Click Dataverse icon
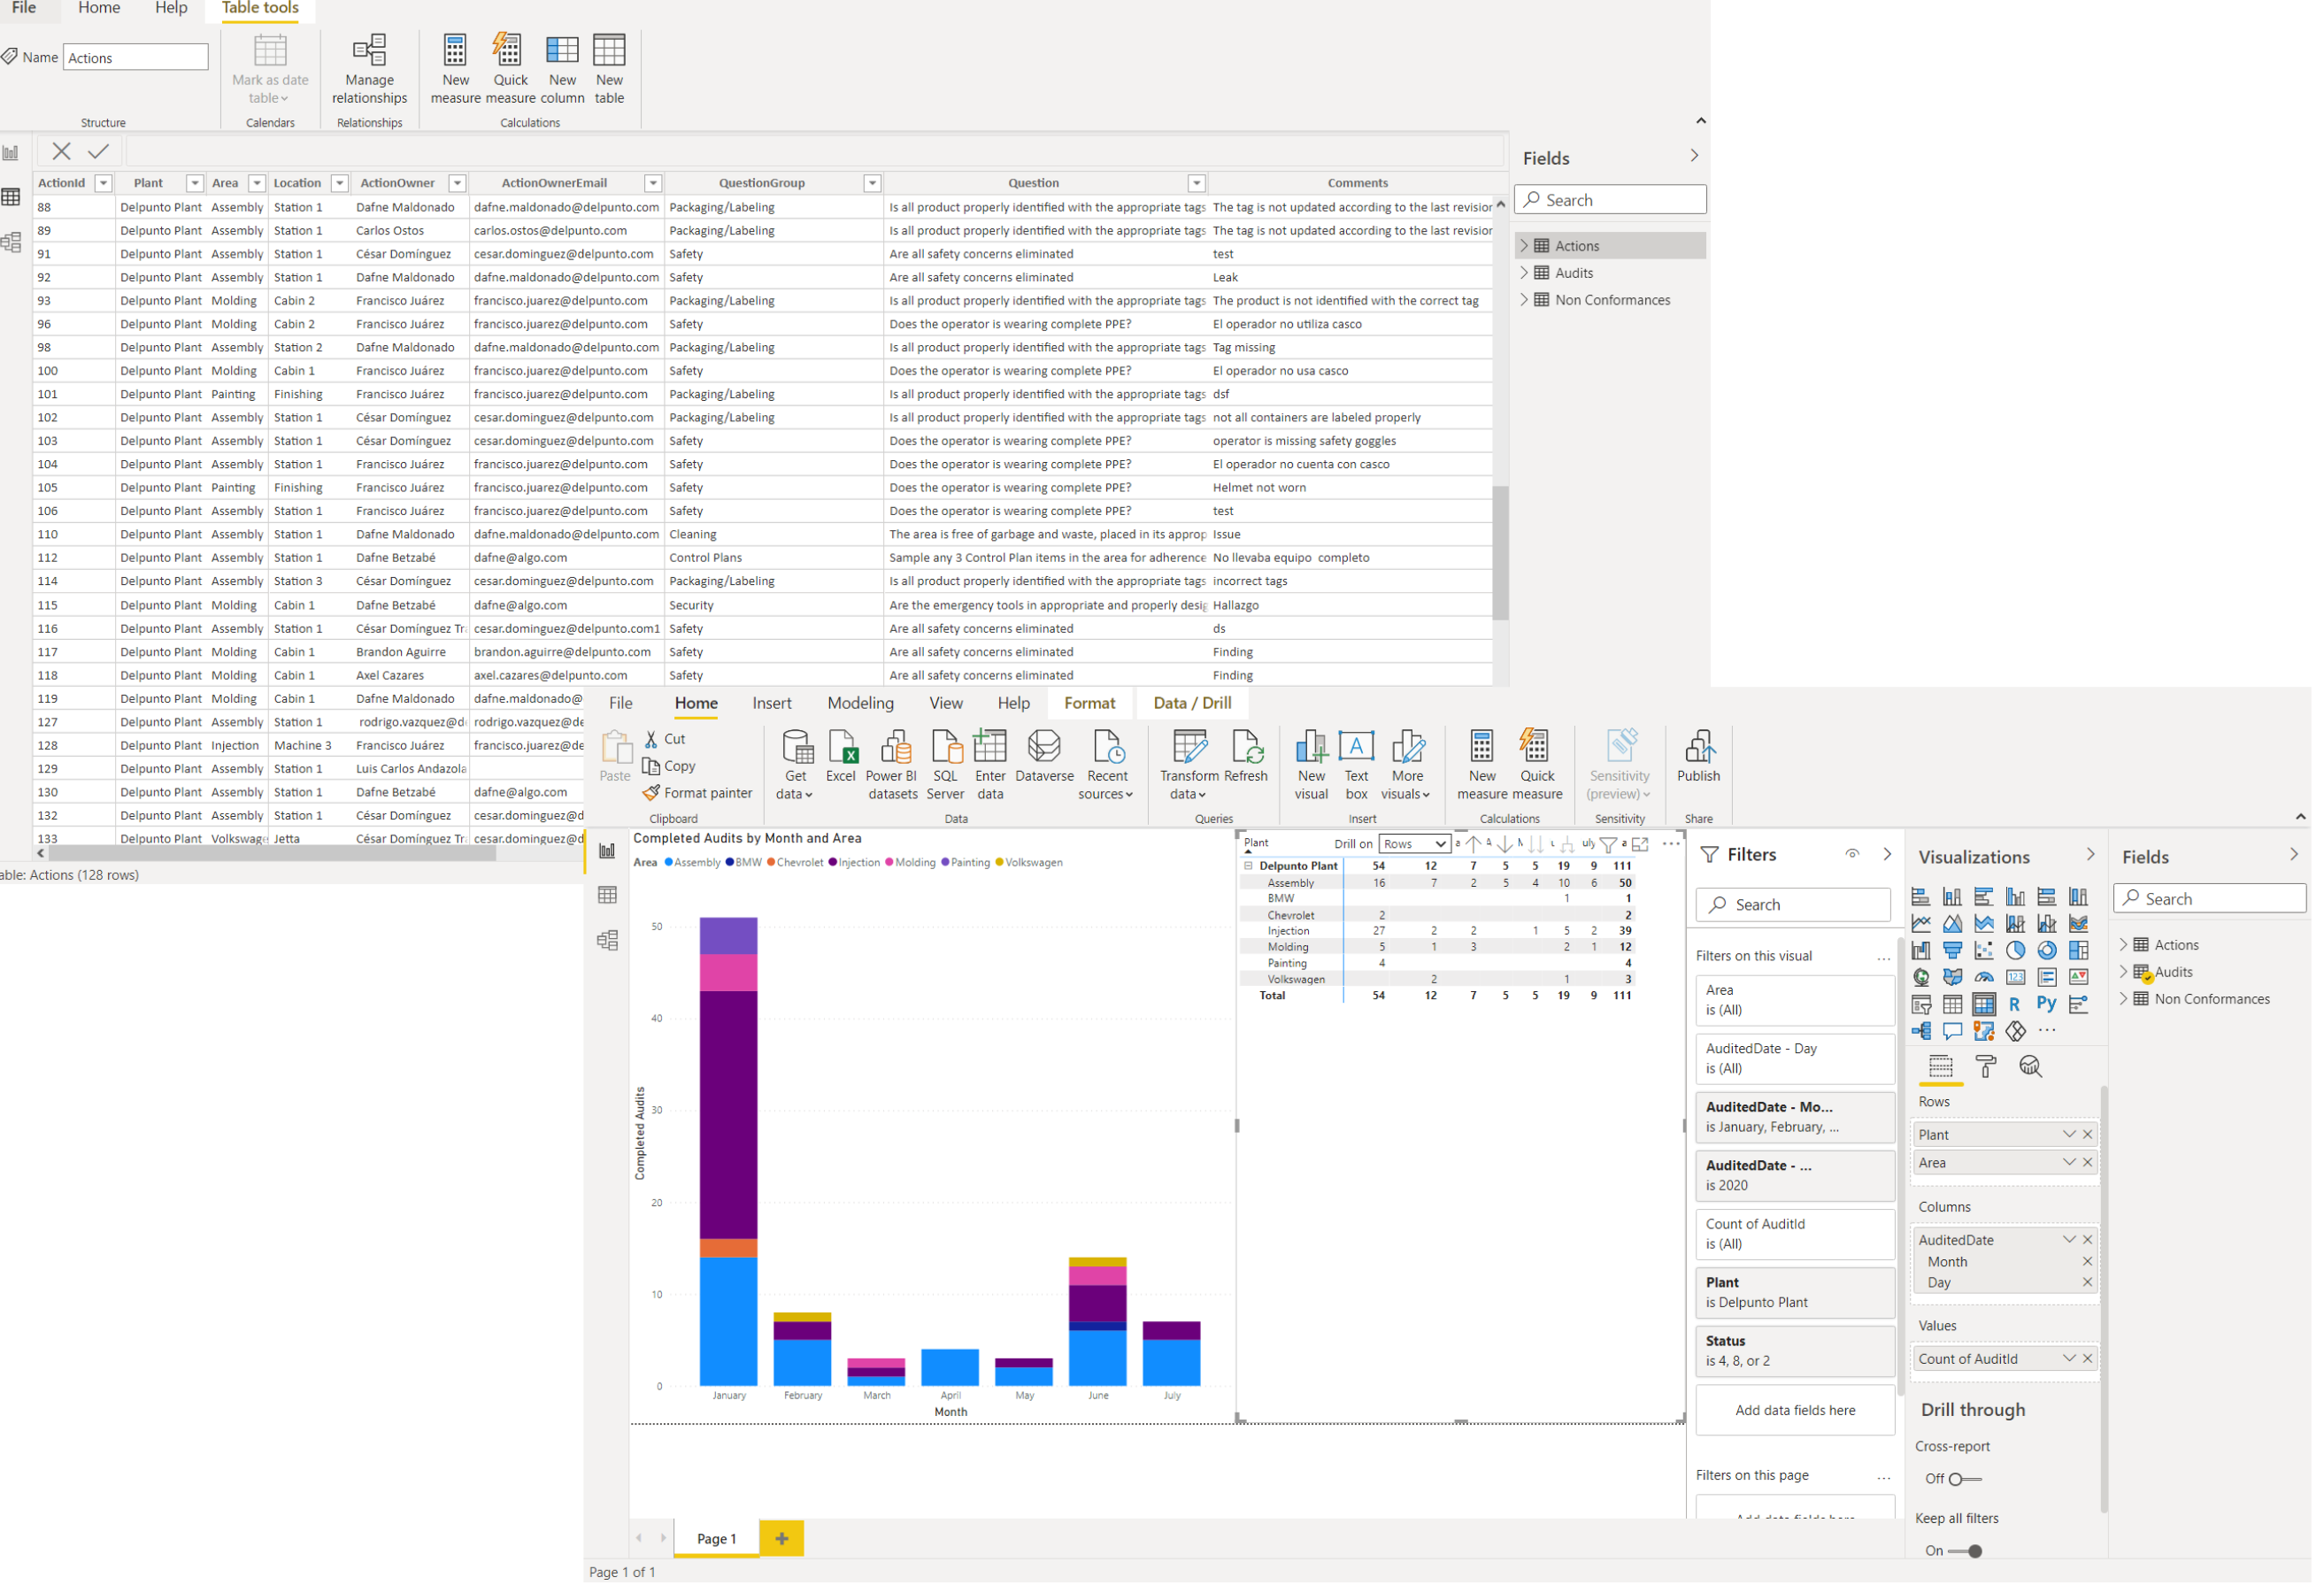Image resolution: width=2324 pixels, height=1593 pixels. [1046, 748]
